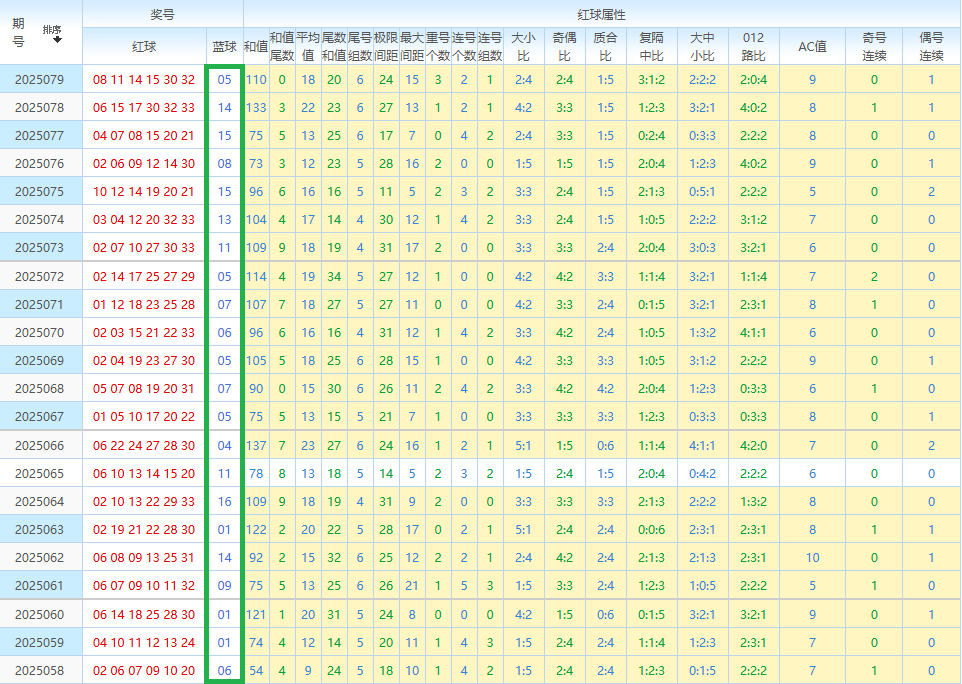Select the 大中小比 column header
The height and width of the screenshot is (684, 962).
(x=702, y=47)
